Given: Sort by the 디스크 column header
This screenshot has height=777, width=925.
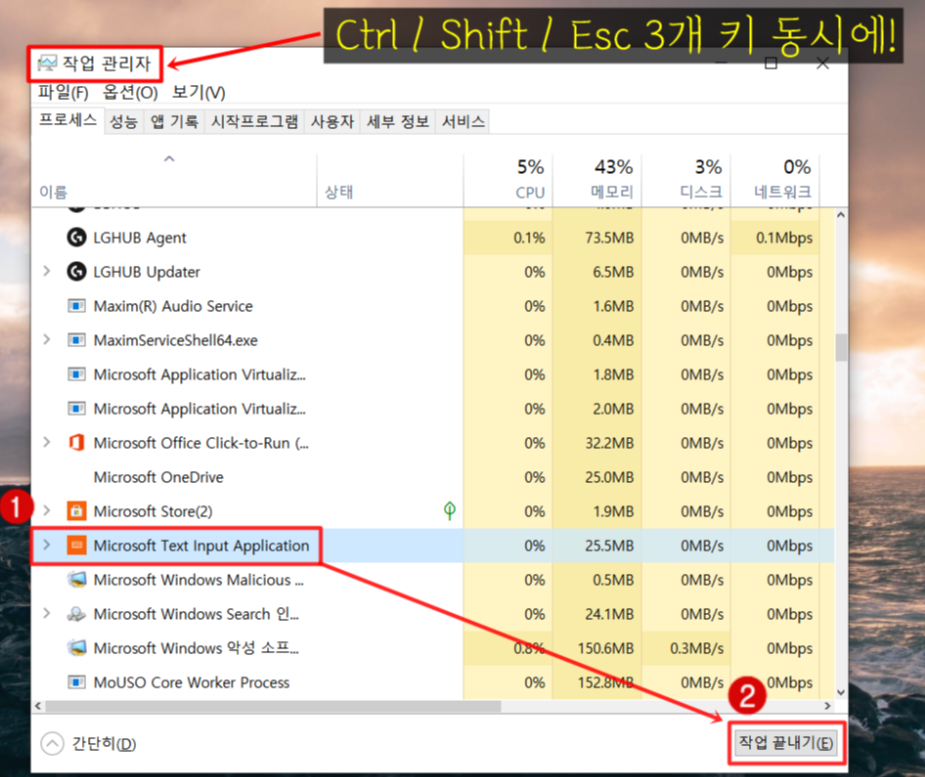Looking at the screenshot, I should click(686, 180).
